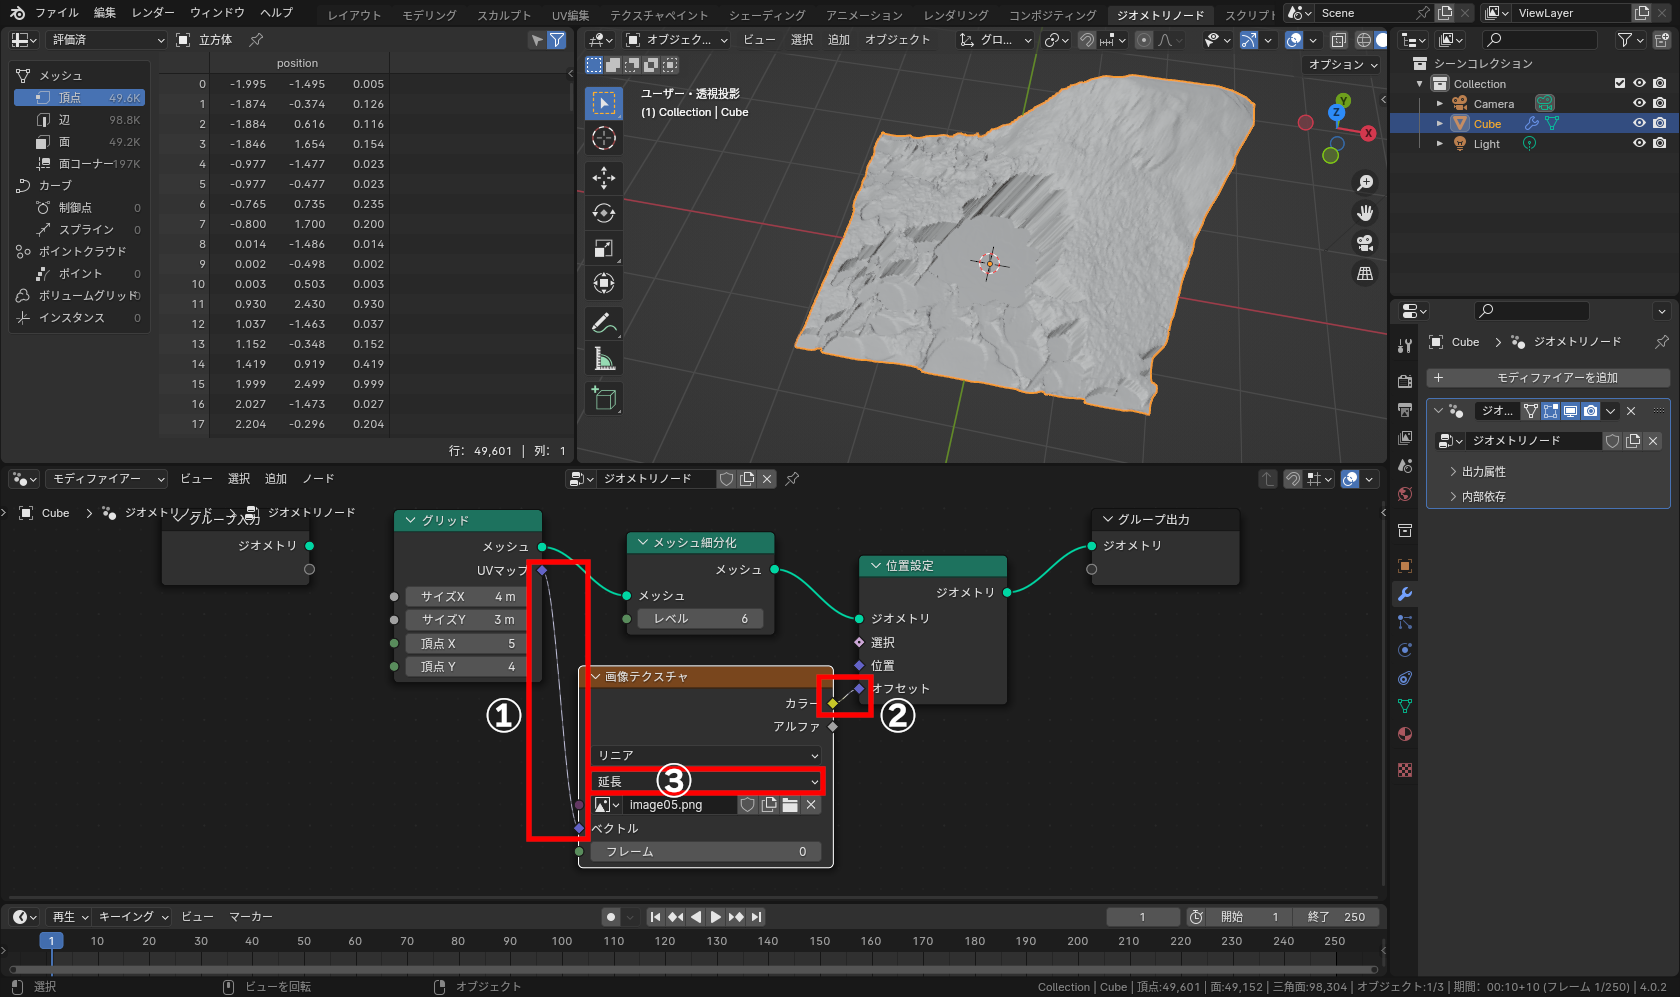Expand the 出力属性 panel
Image resolution: width=1680 pixels, height=997 pixels.
1483,472
